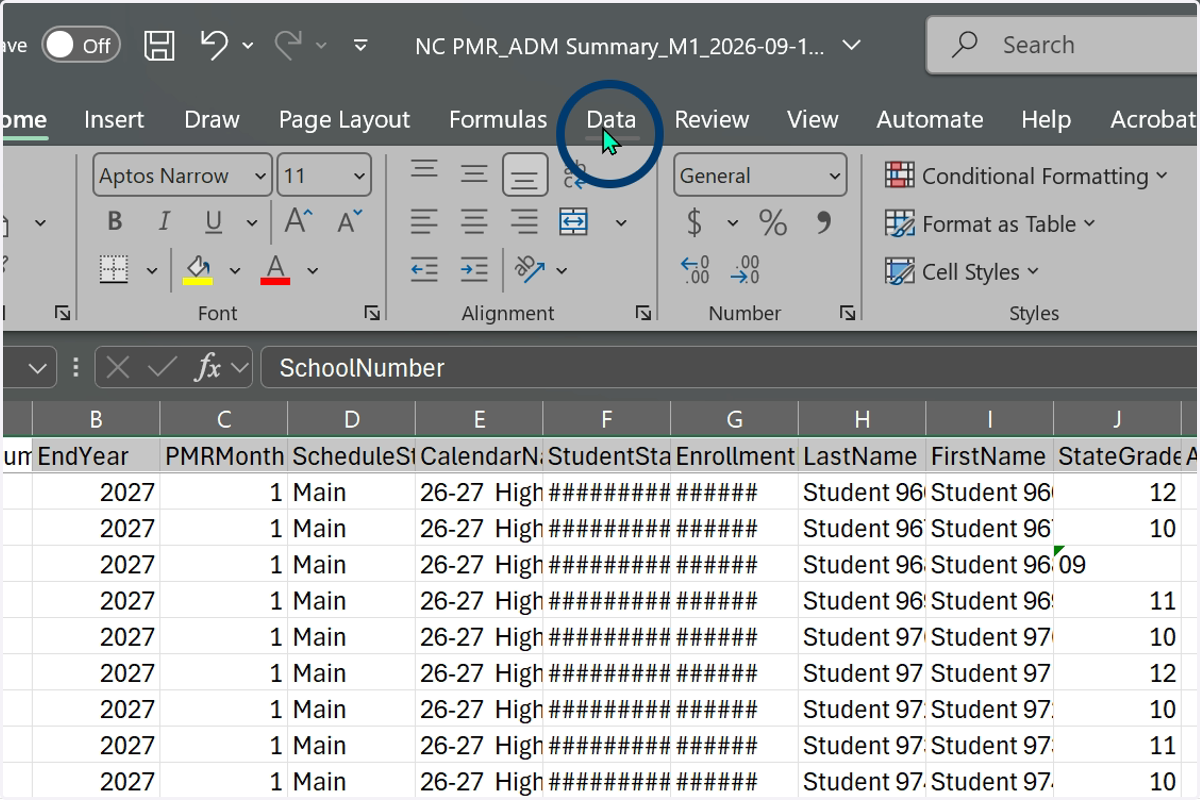Open Merge & Center dropdown arrow
This screenshot has height=800, width=1200.
click(621, 223)
